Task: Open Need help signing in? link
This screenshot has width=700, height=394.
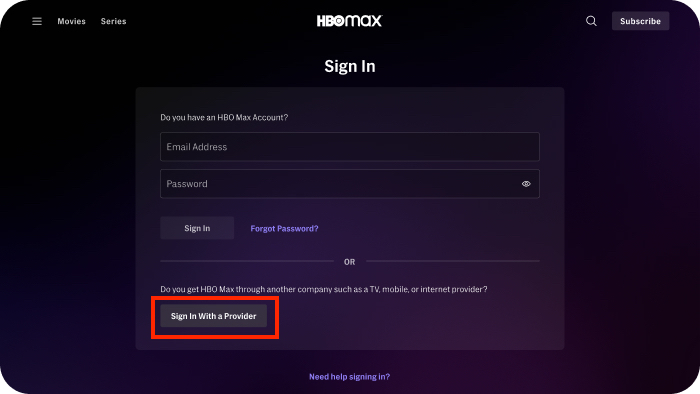Action: 350,377
